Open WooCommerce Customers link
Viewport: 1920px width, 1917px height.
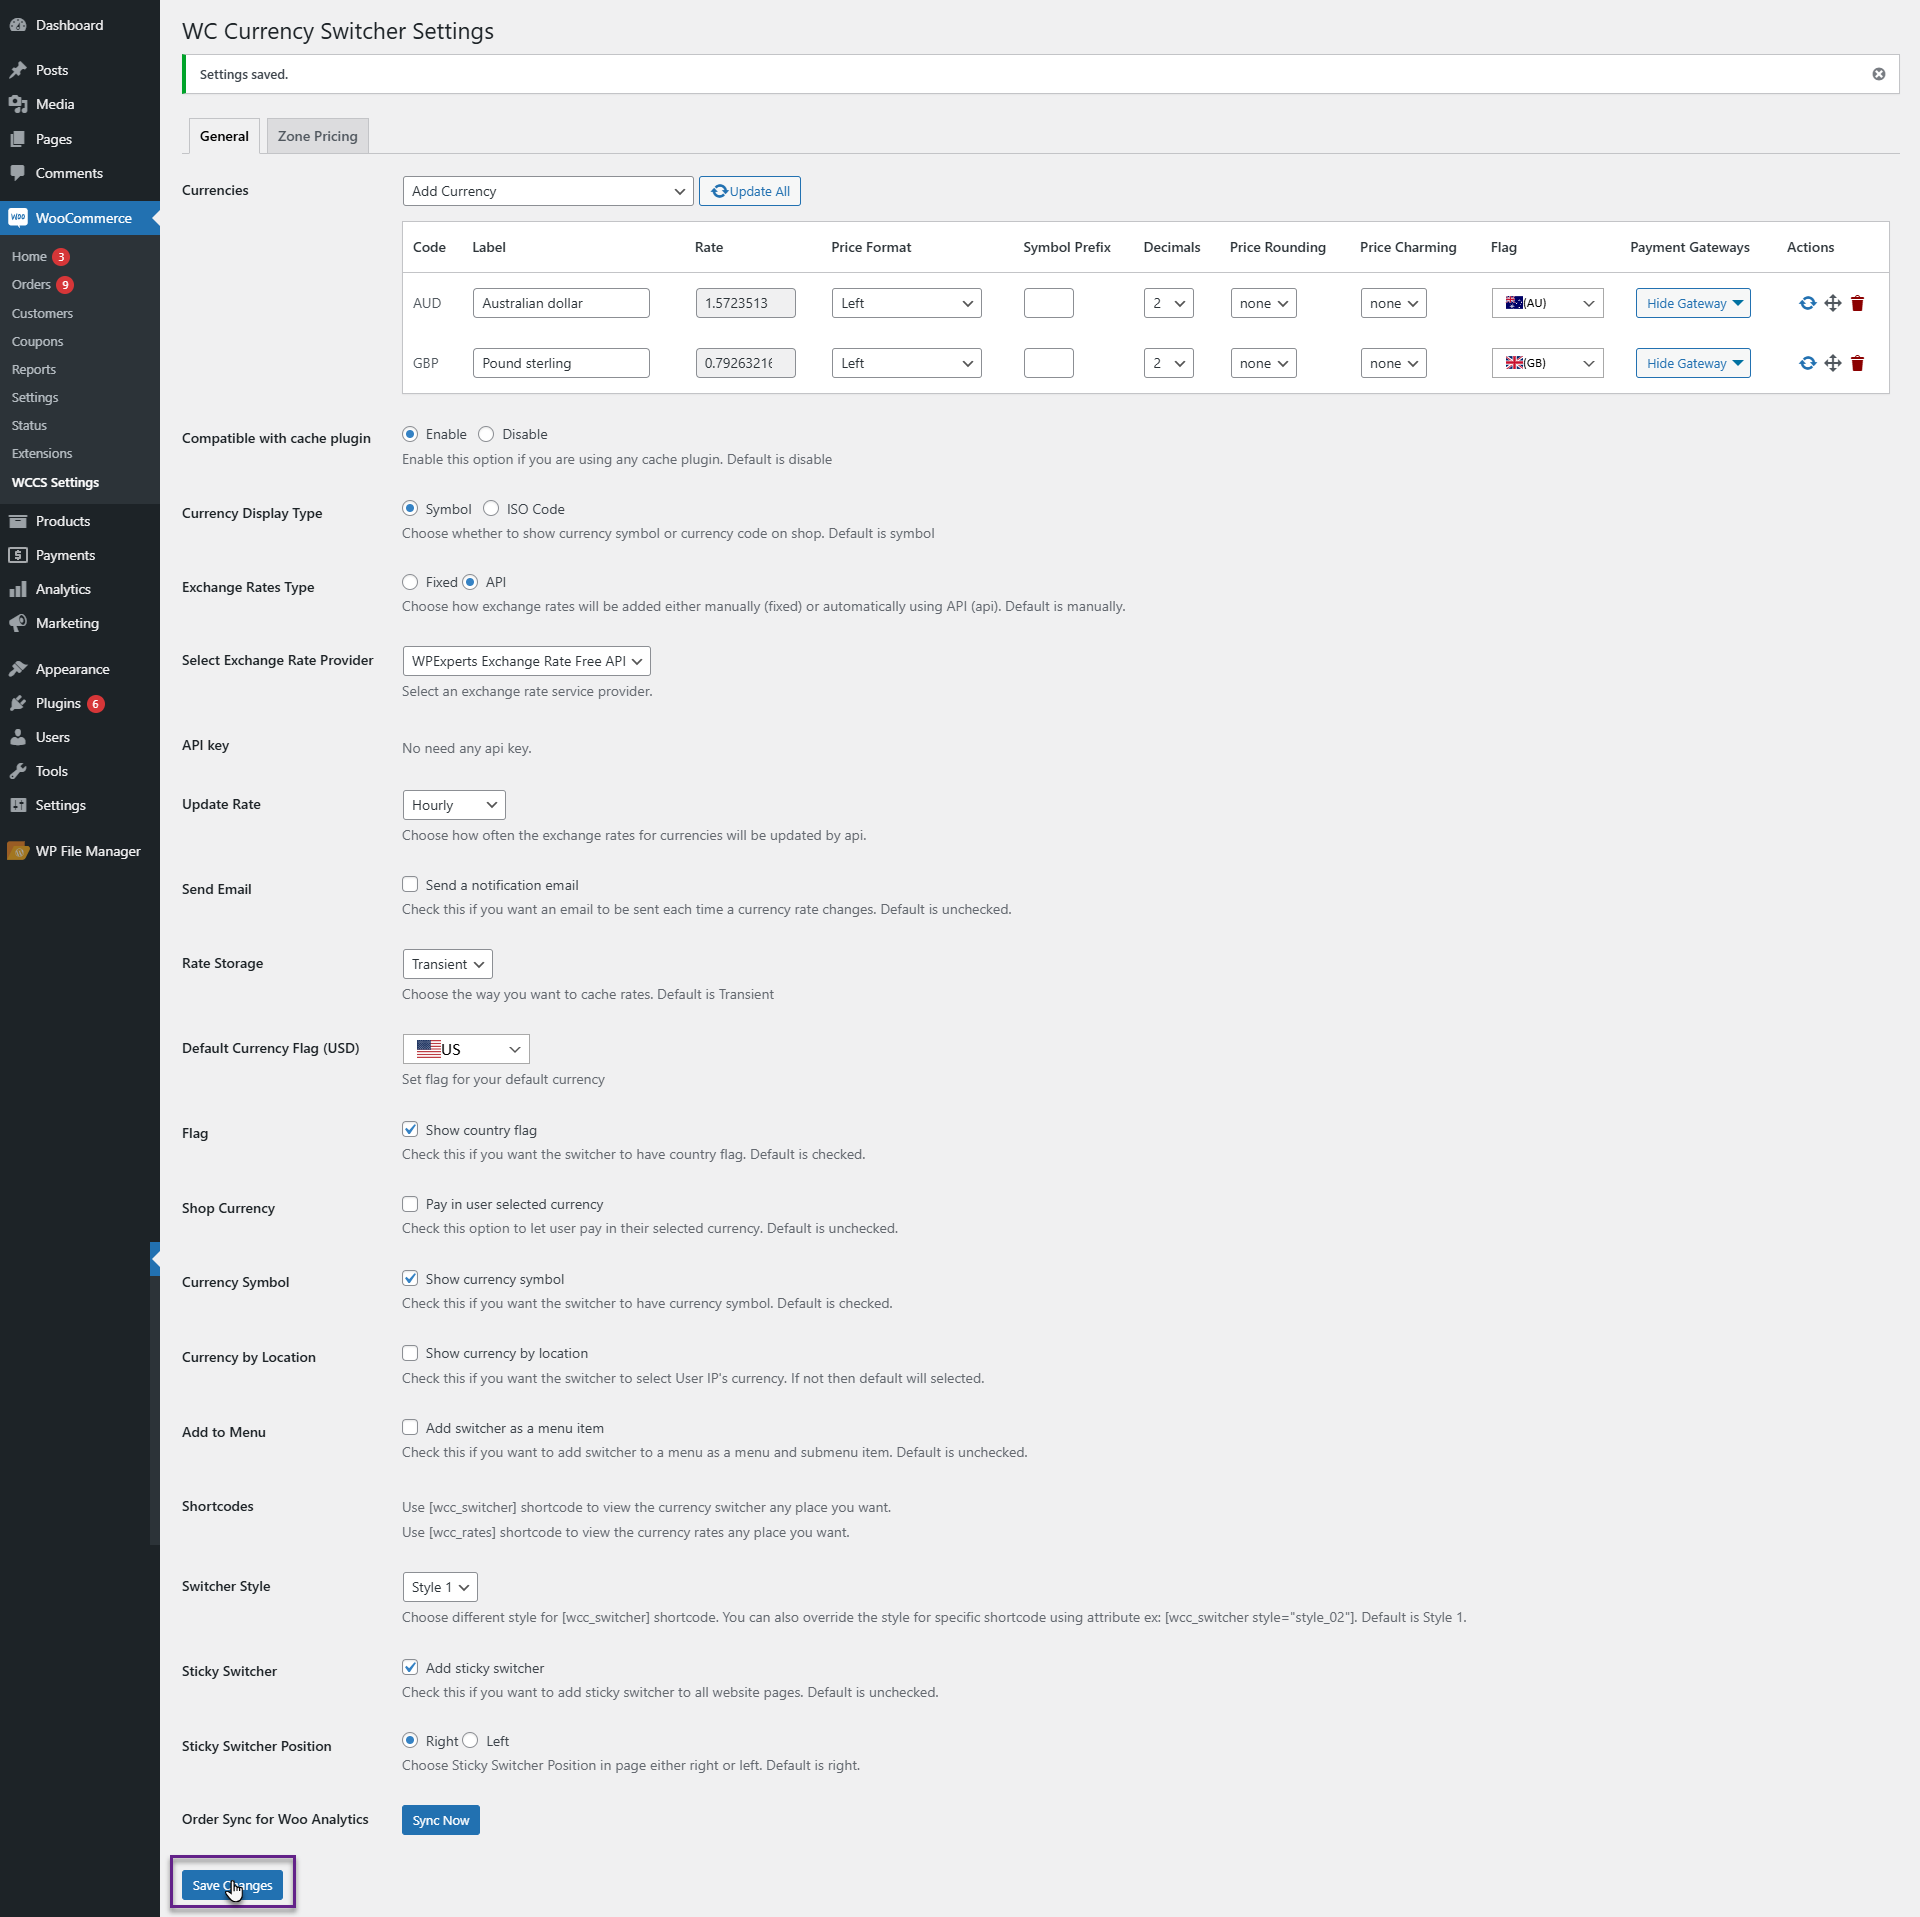[x=42, y=313]
